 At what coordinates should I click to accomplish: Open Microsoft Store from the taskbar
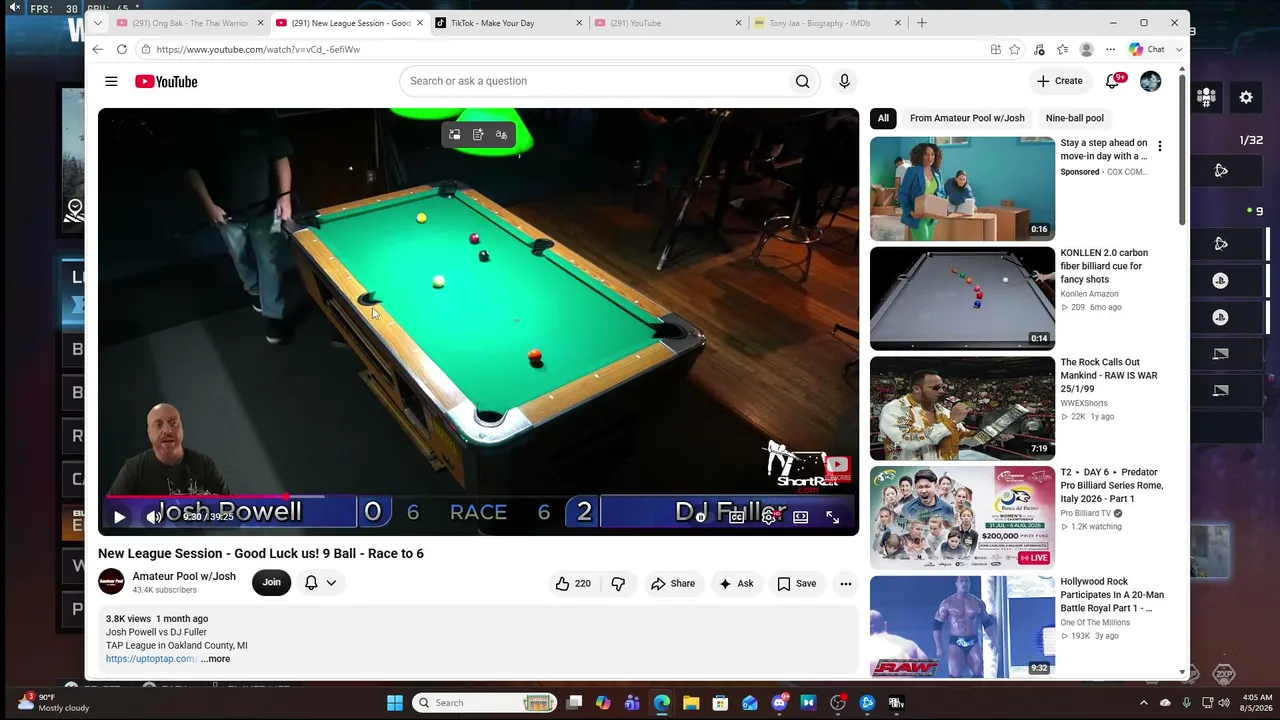click(720, 703)
